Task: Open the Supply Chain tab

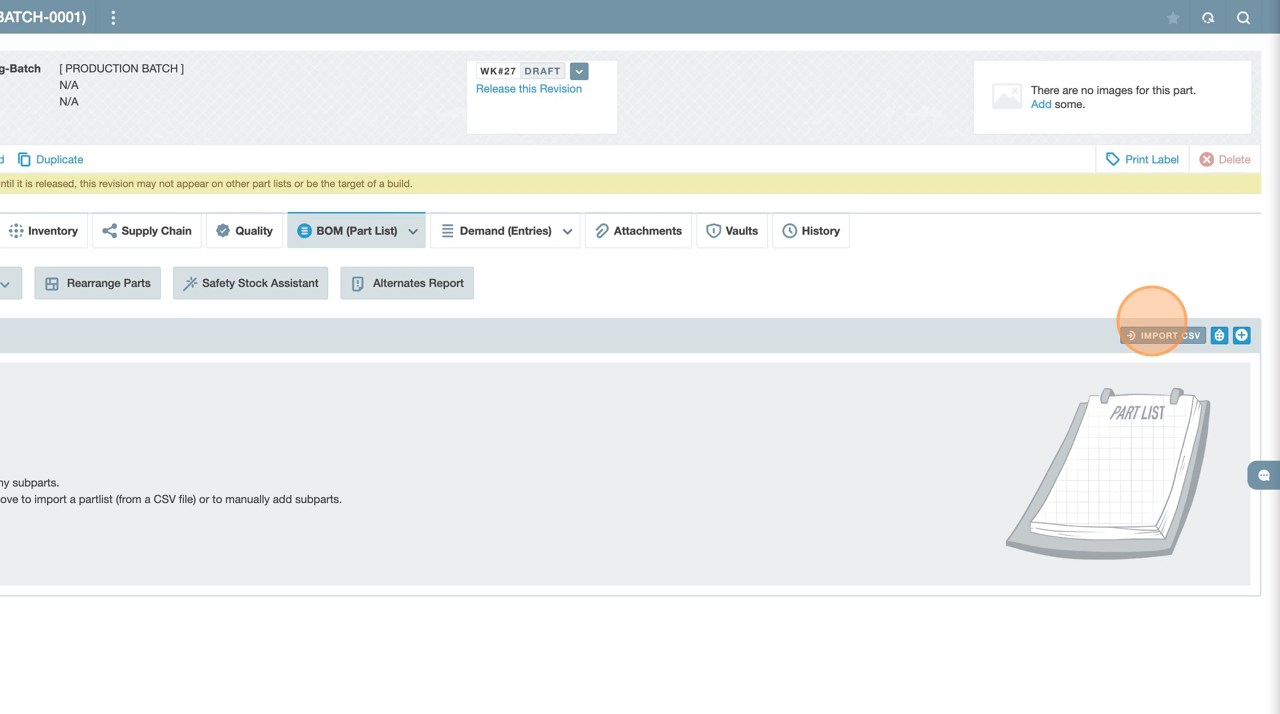Action: tap(147, 231)
